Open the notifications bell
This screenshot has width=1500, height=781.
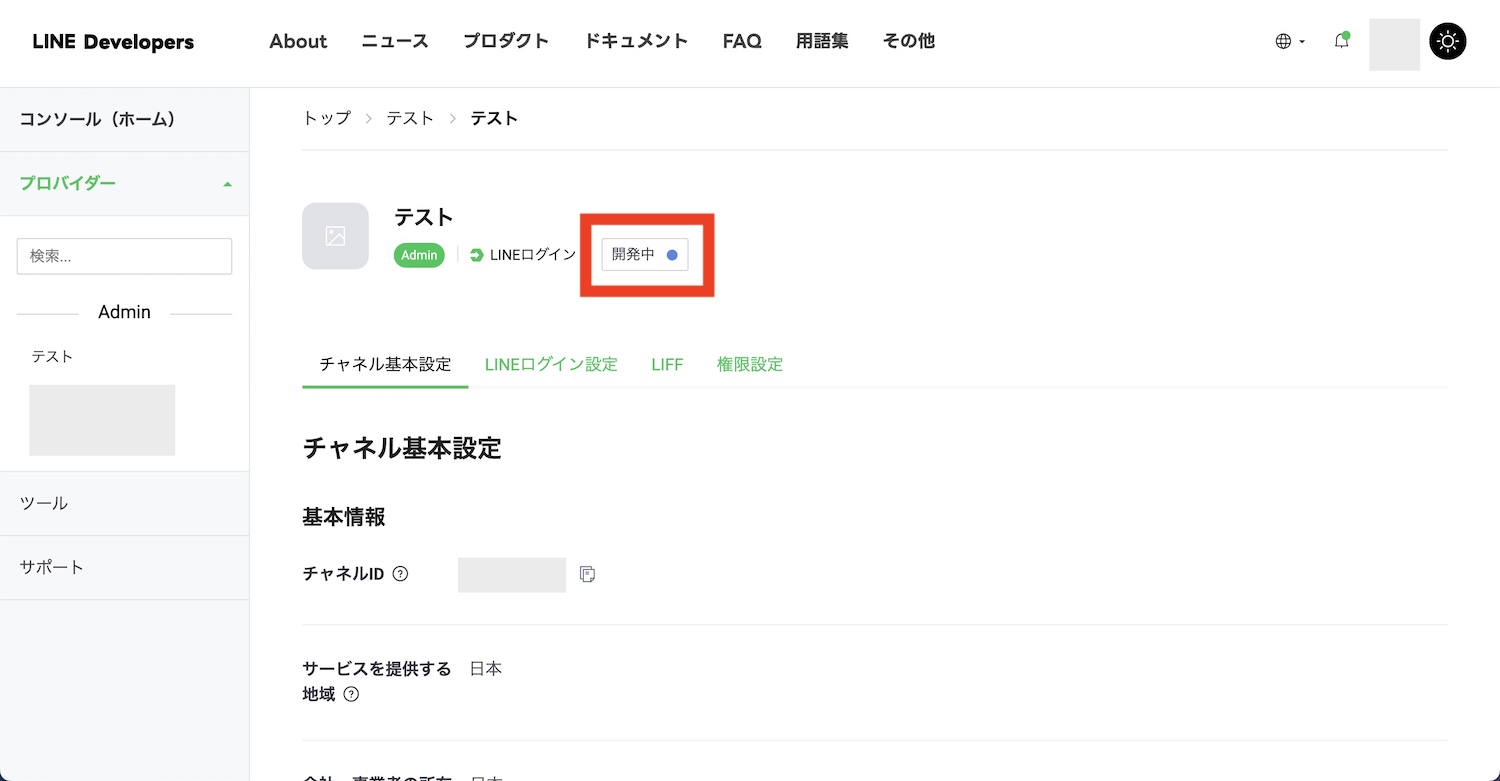click(1342, 41)
